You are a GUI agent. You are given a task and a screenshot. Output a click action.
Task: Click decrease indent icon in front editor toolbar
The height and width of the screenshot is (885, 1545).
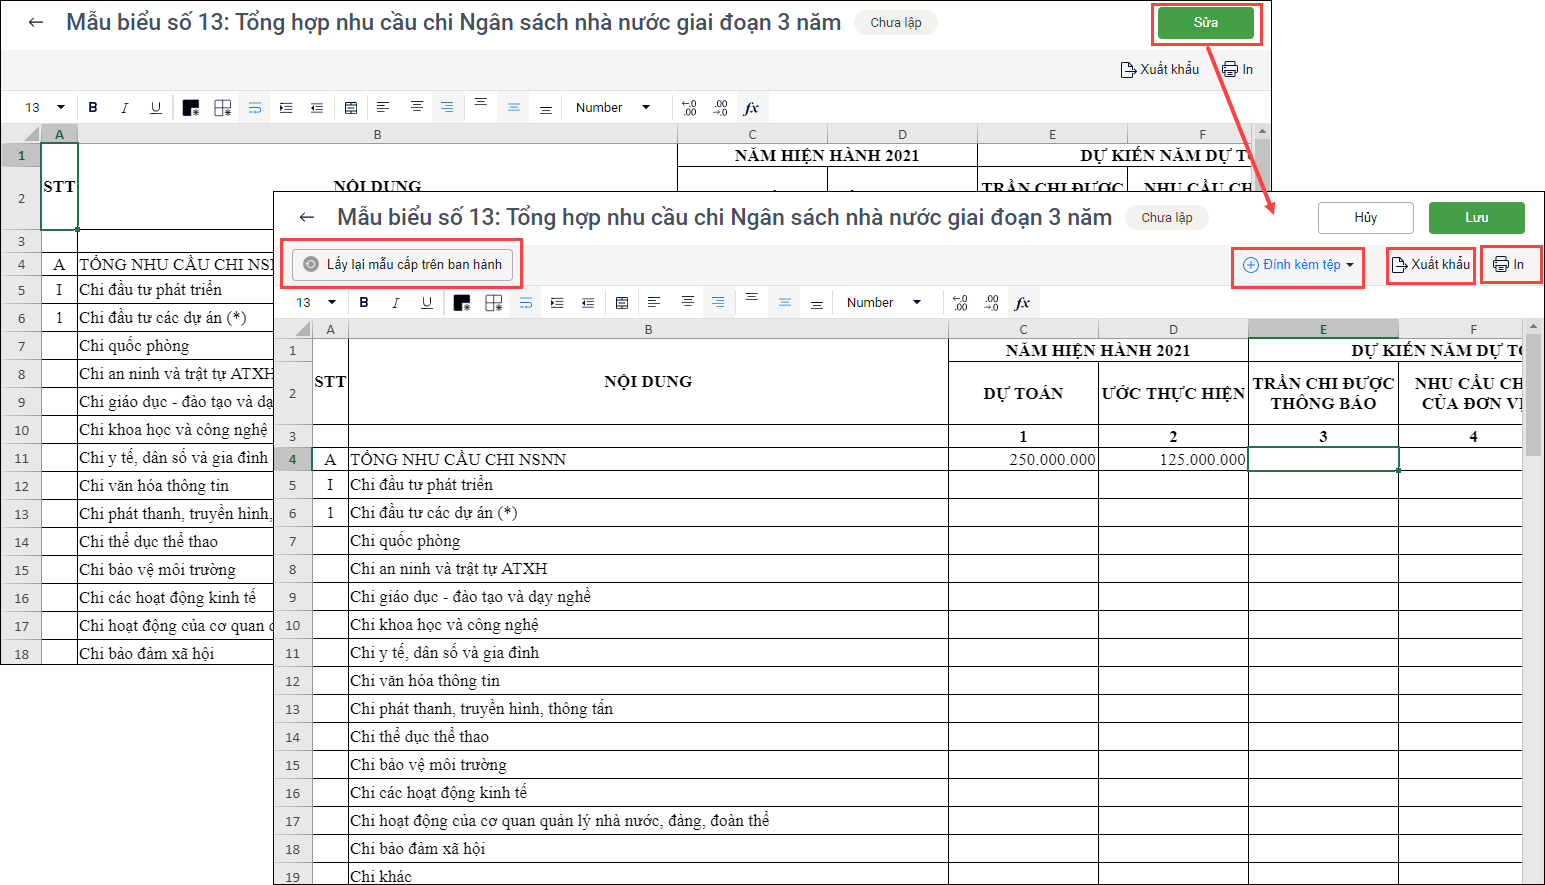click(588, 303)
